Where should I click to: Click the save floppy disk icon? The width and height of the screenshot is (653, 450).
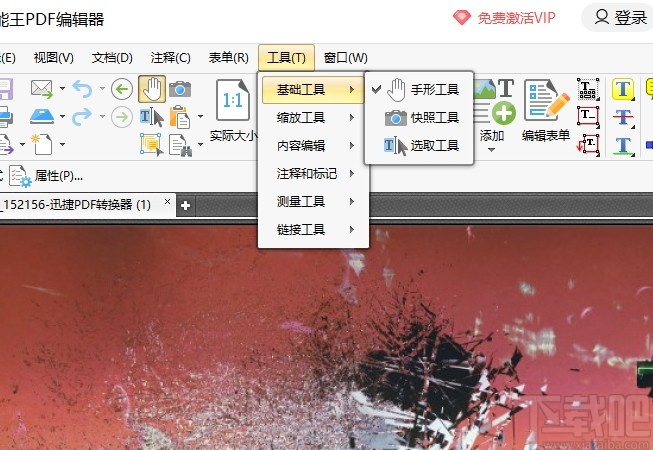click(6, 89)
